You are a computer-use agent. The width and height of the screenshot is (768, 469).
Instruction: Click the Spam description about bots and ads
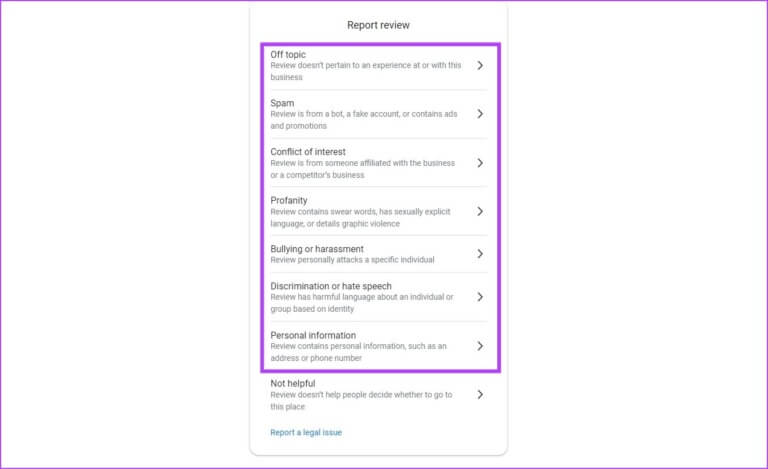[x=363, y=120]
